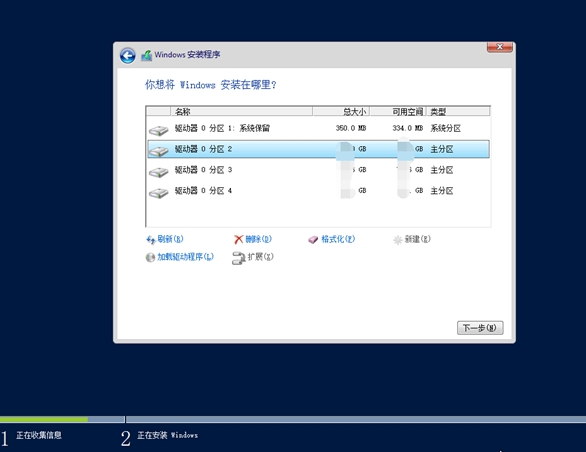Click the red X delete icon
This screenshot has width=586, height=452.
point(238,239)
